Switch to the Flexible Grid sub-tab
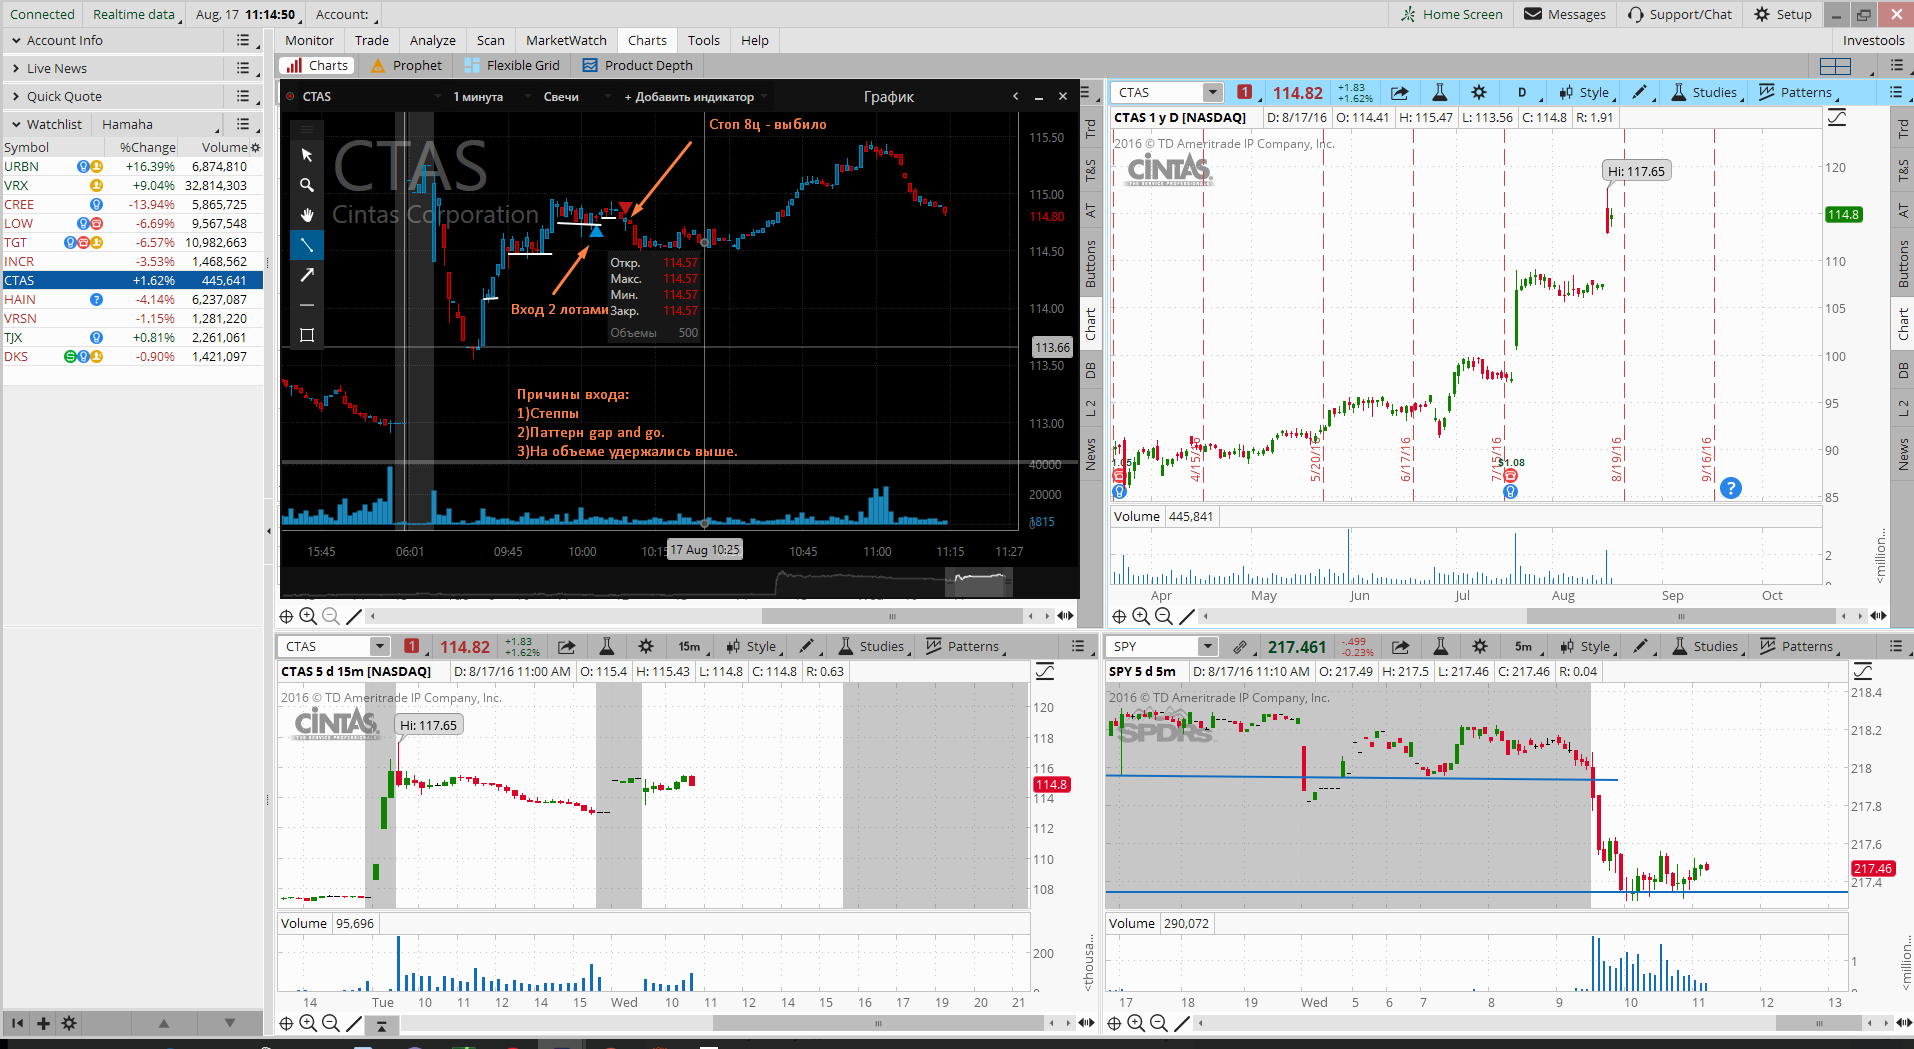The image size is (1914, 1049). click(x=512, y=66)
